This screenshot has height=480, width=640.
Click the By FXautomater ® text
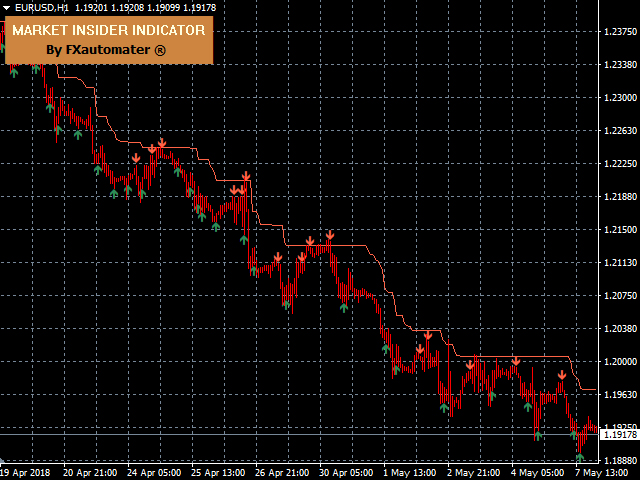point(106,50)
